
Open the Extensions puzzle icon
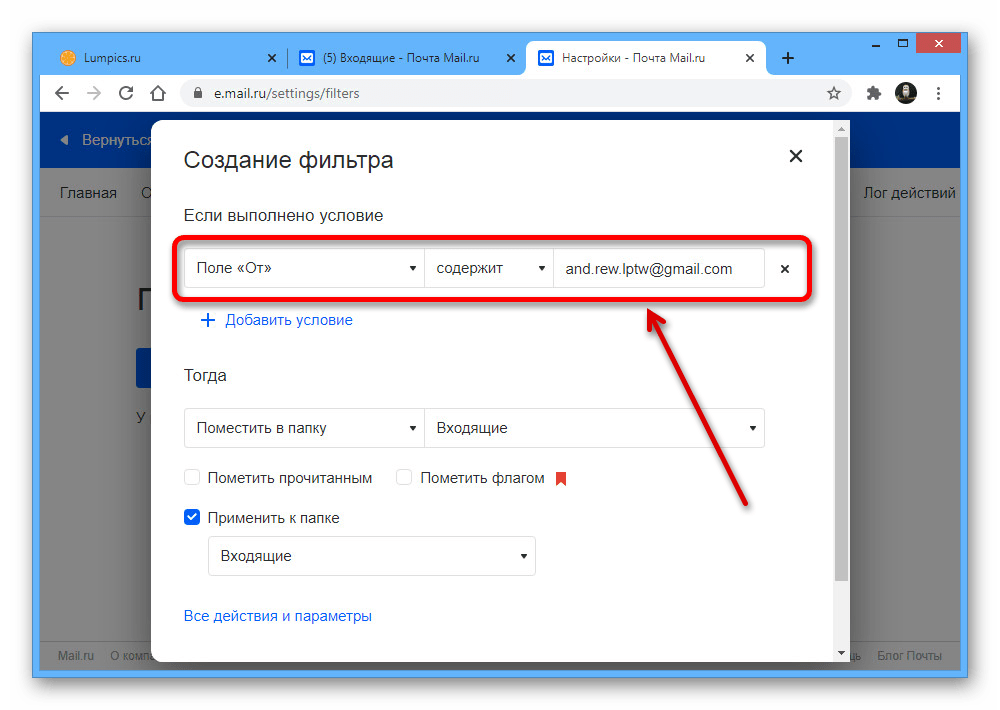click(874, 93)
